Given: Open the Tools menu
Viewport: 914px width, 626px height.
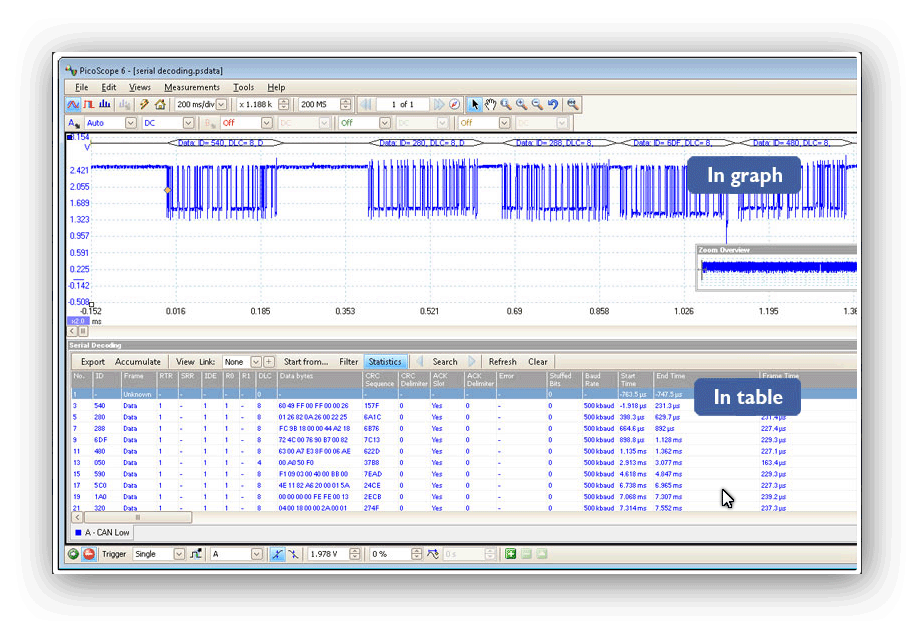Looking at the screenshot, I should tap(243, 88).
